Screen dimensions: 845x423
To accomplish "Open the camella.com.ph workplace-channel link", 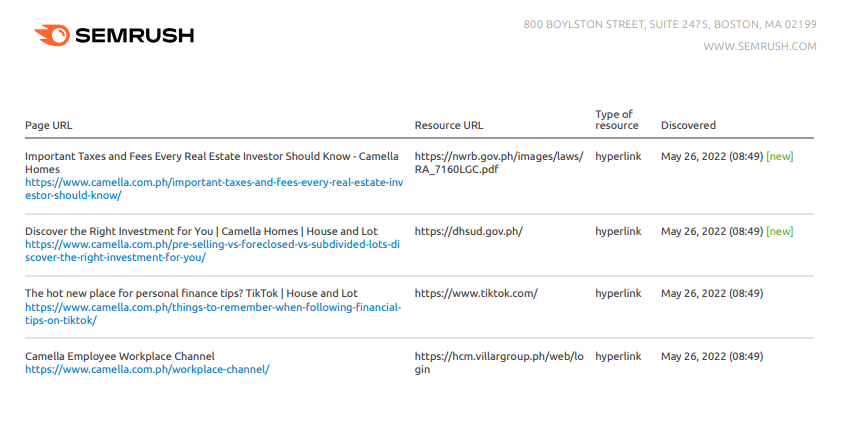I will click(x=147, y=370).
